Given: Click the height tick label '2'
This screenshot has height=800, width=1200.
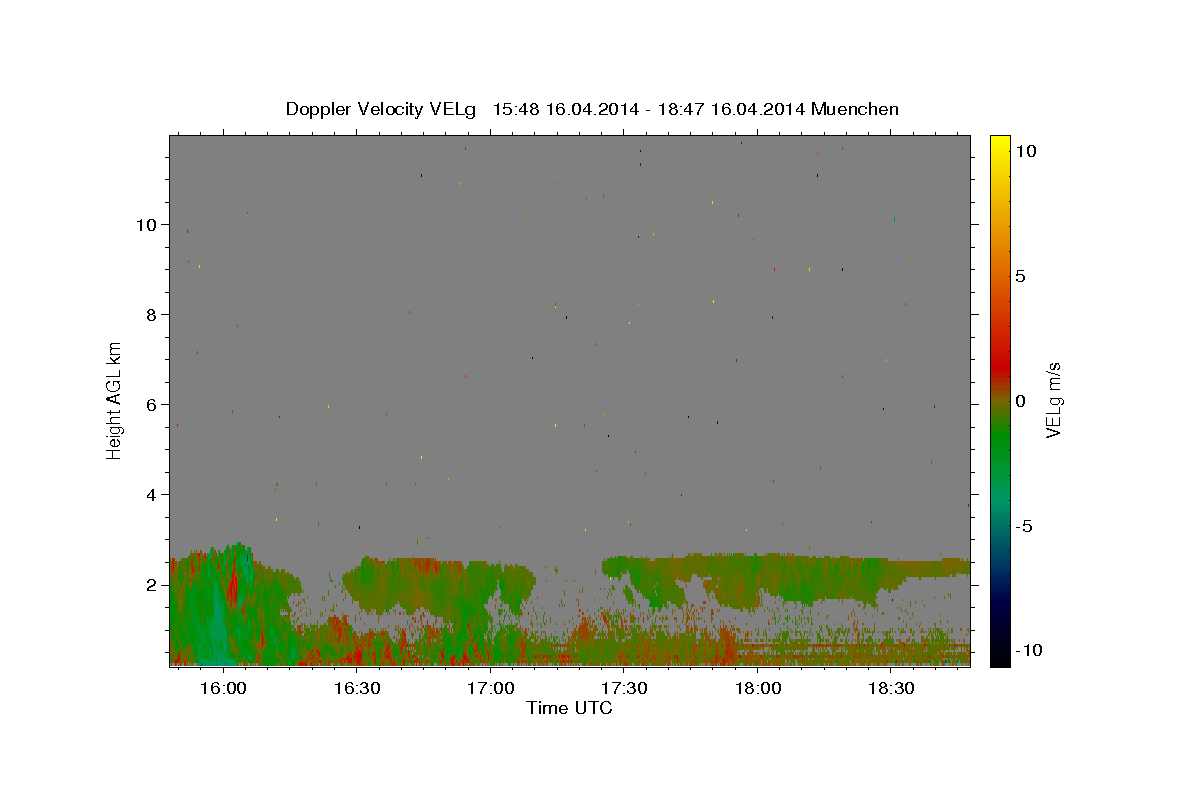Looking at the screenshot, I should click(152, 585).
